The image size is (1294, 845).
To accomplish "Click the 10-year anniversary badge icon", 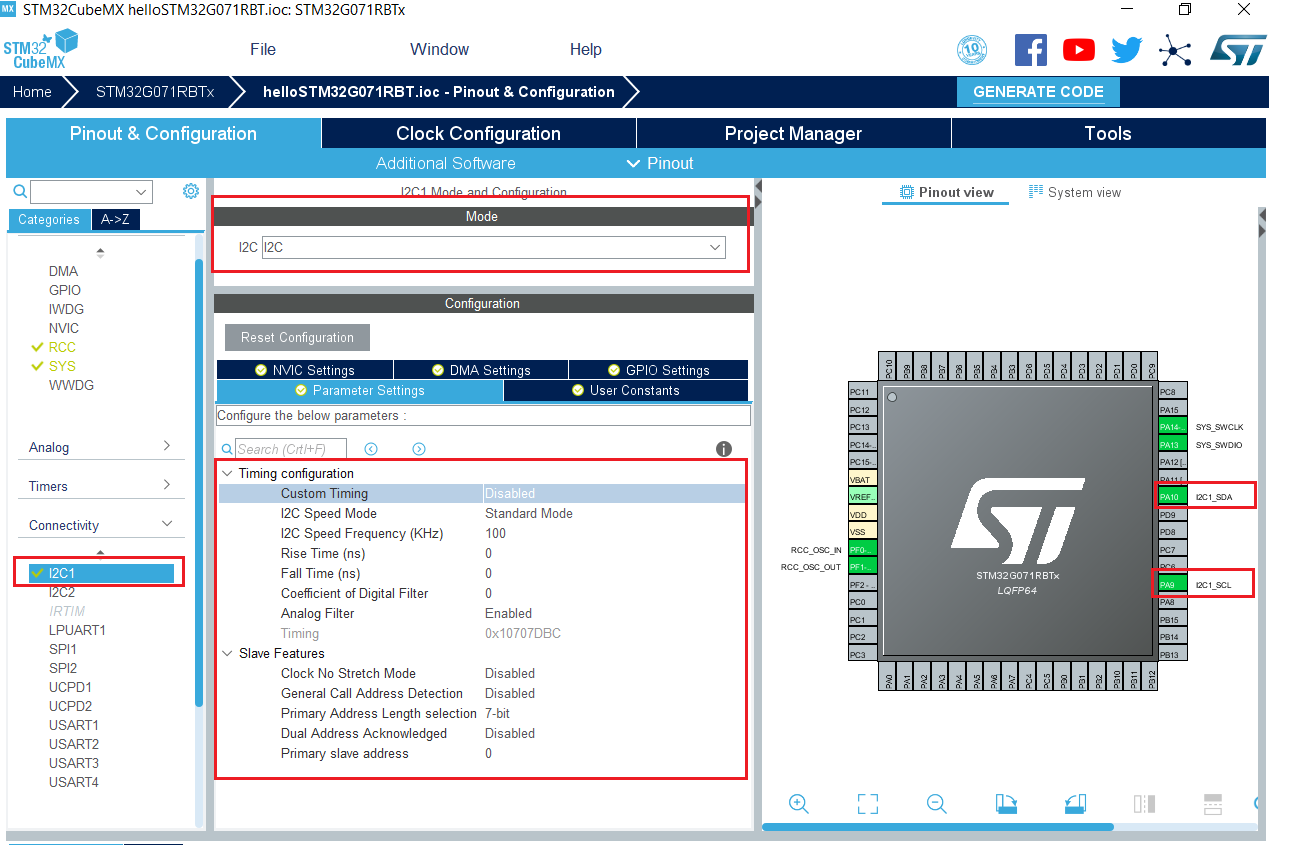I will click(x=972, y=50).
